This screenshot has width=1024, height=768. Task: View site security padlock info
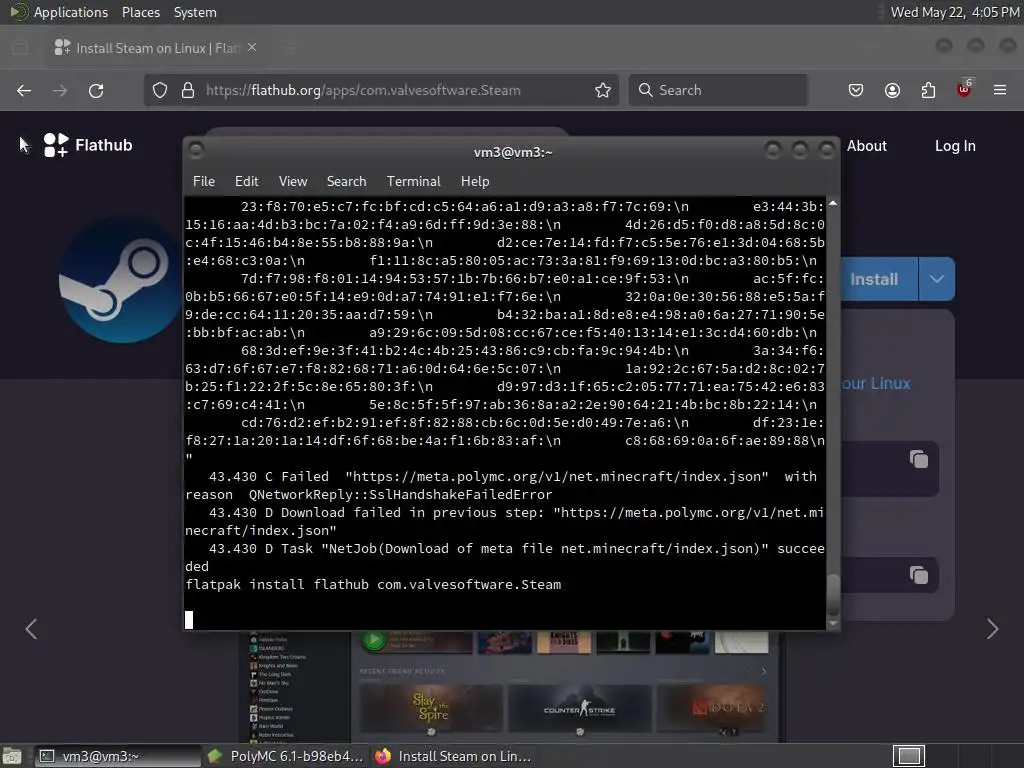[x=188, y=90]
